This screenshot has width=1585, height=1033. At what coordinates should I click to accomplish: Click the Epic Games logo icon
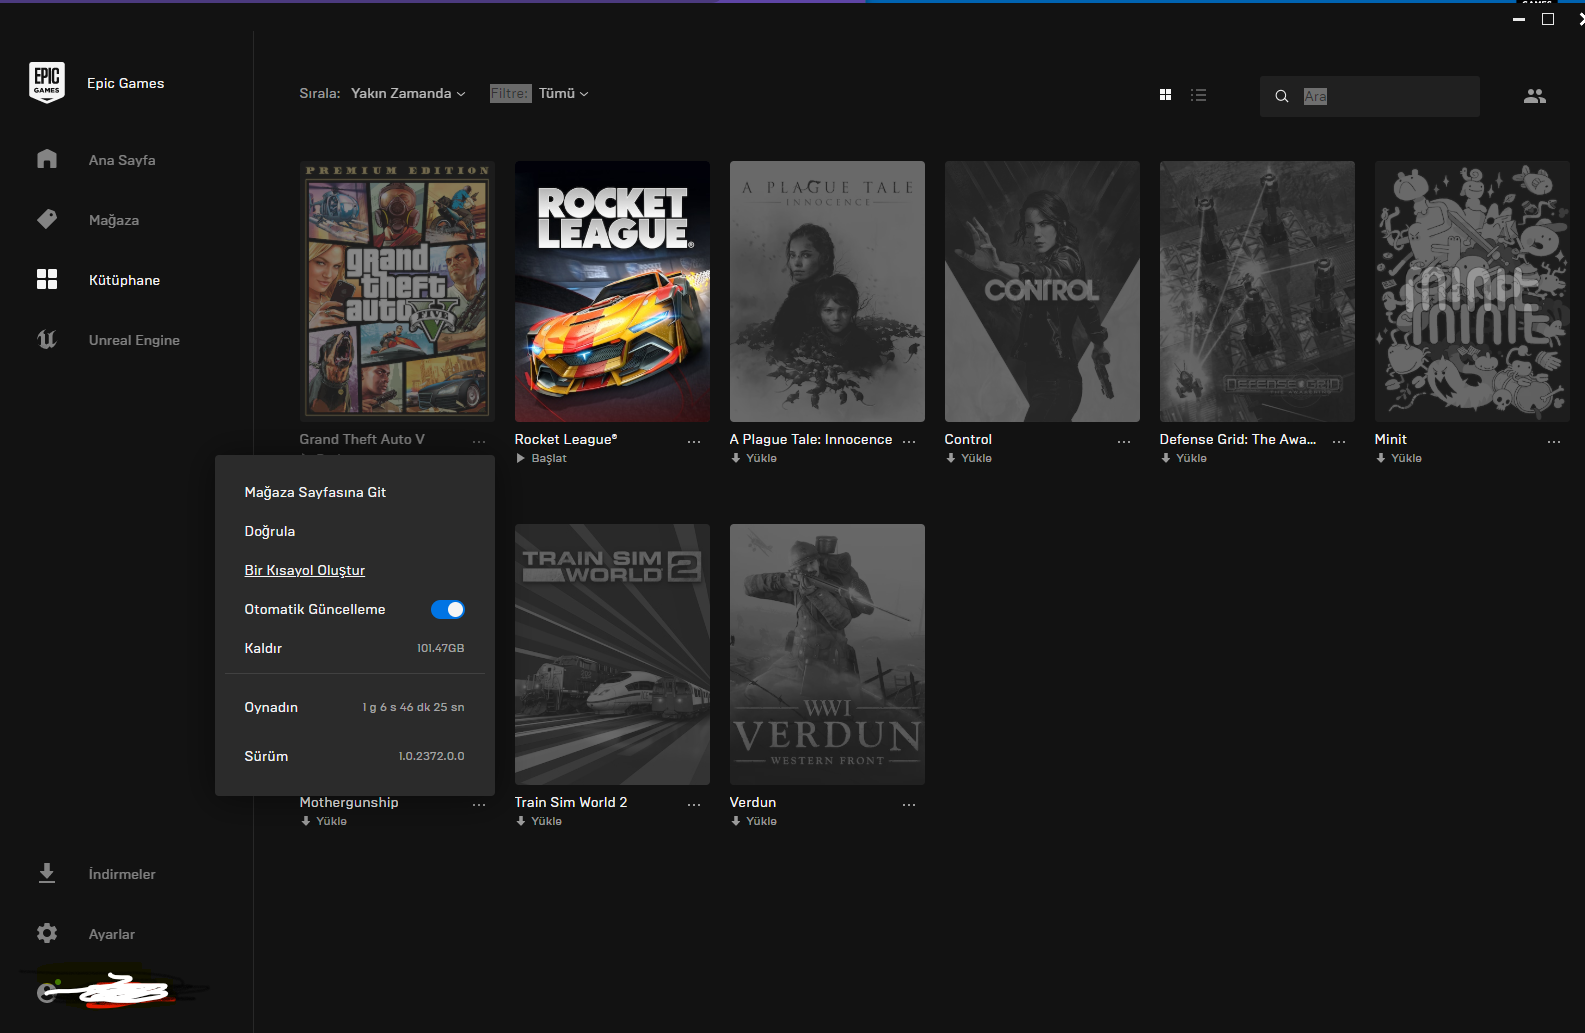pyautogui.click(x=47, y=82)
